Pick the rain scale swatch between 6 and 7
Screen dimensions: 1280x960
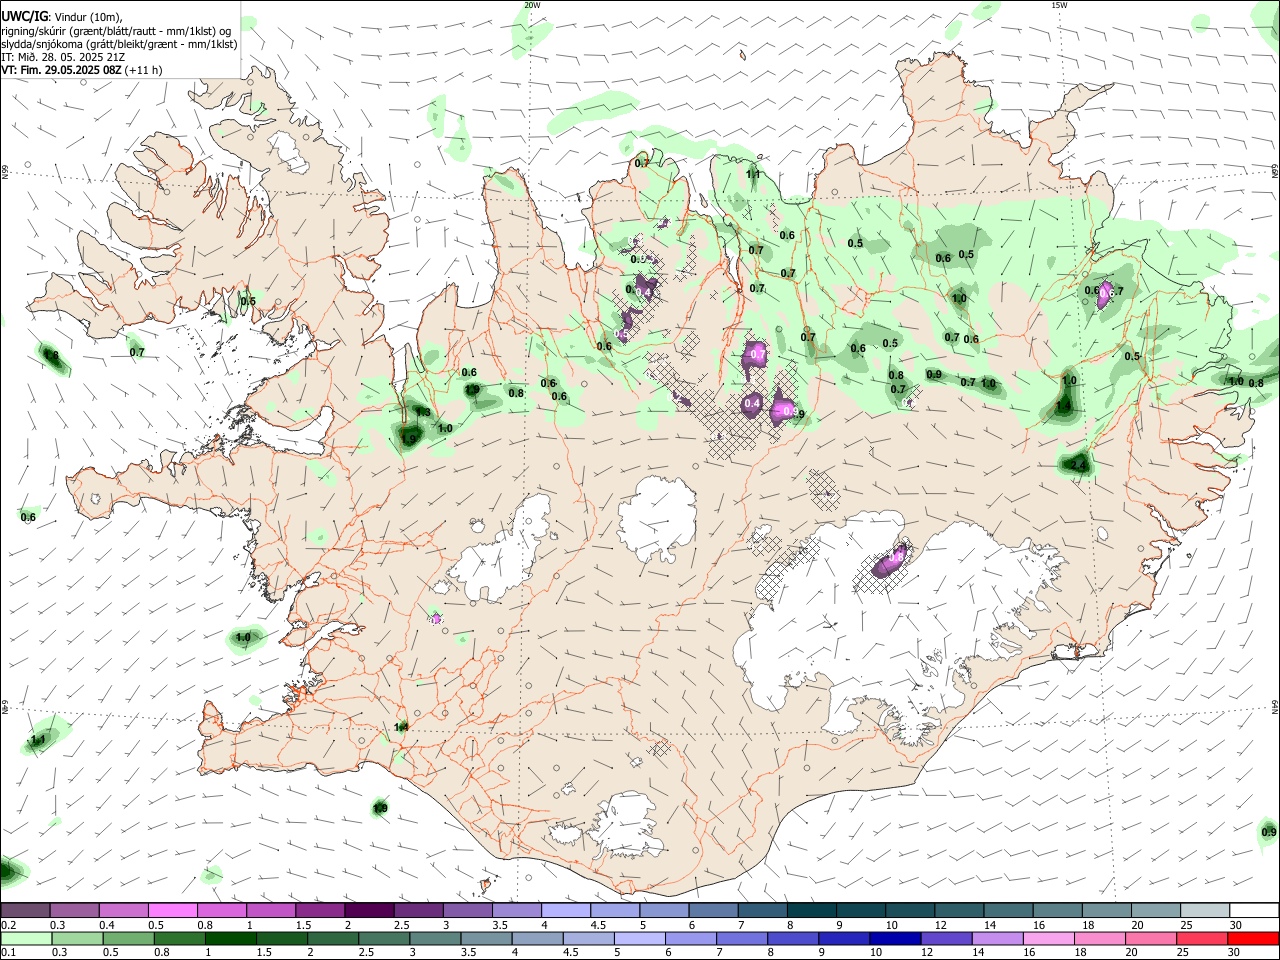(x=691, y=938)
